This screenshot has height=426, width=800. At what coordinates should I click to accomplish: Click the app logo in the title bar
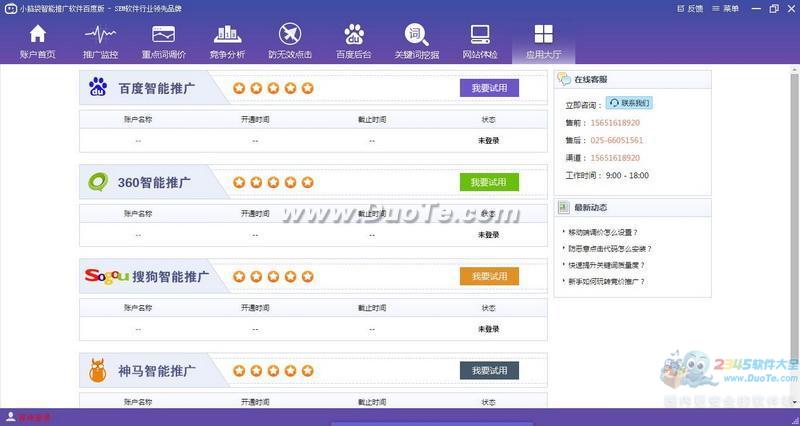[10, 9]
